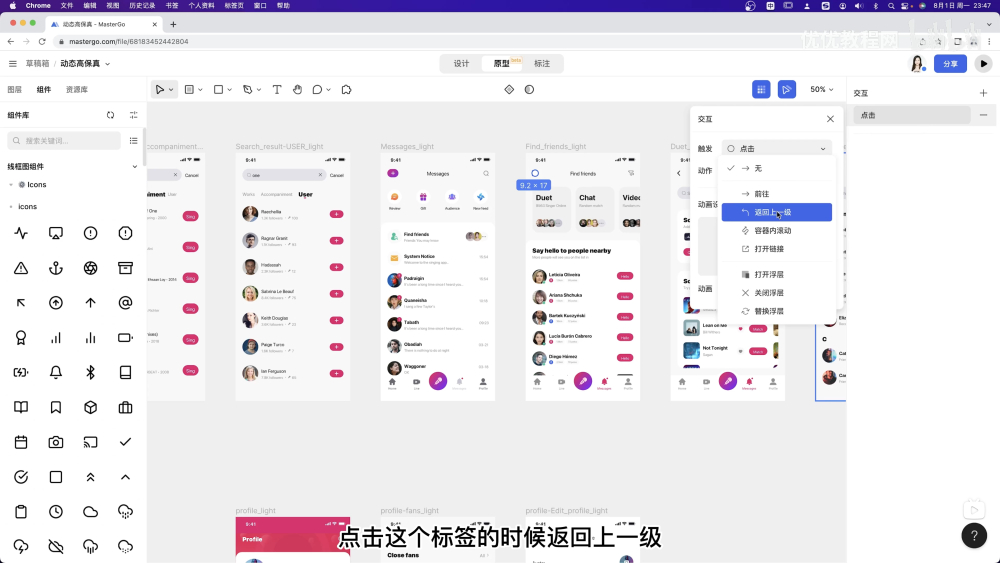The height and width of the screenshot is (563, 1000).
Task: Choose 返回上一级 action option
Action: pos(776,212)
